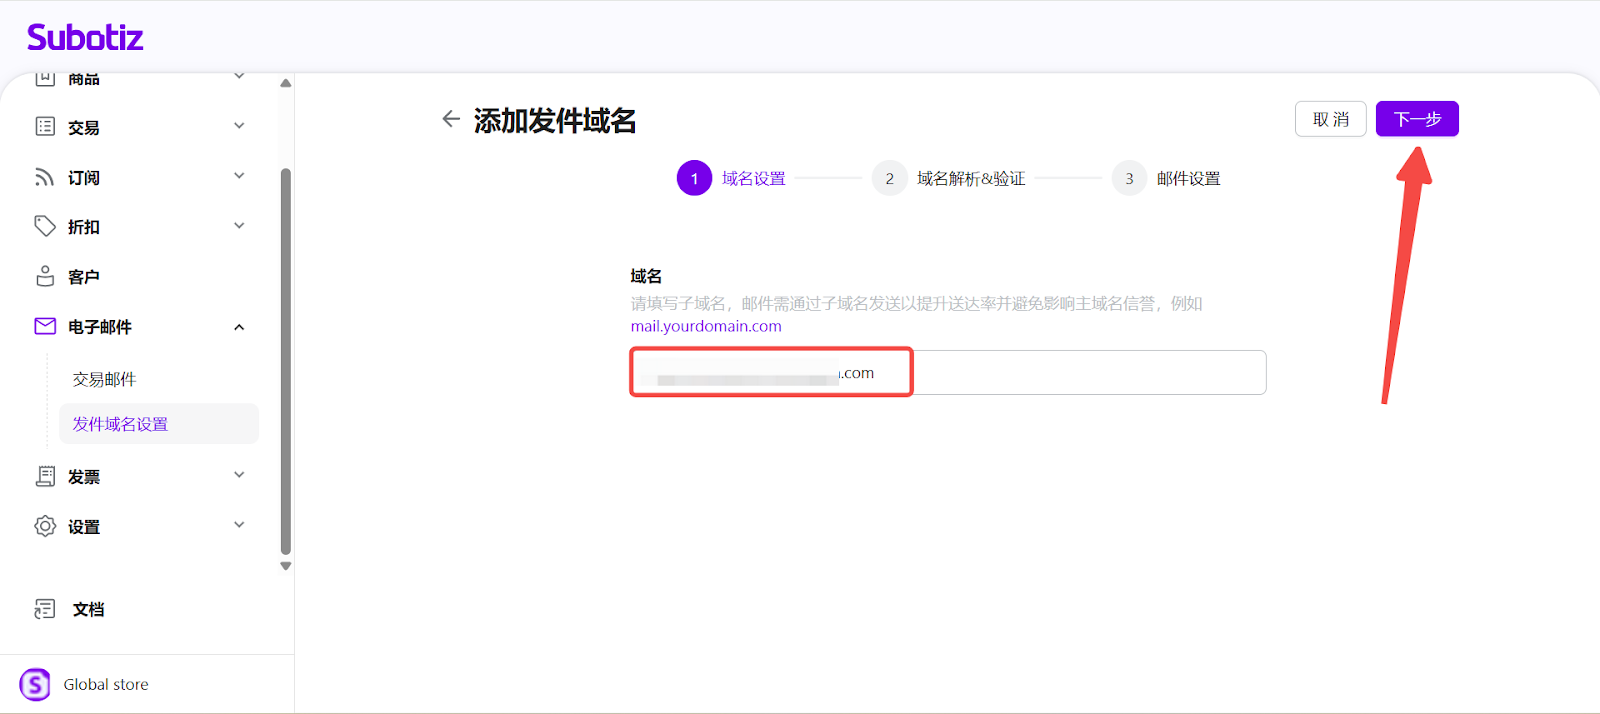Click the 下一步 button
The height and width of the screenshot is (714, 1600).
tap(1417, 119)
